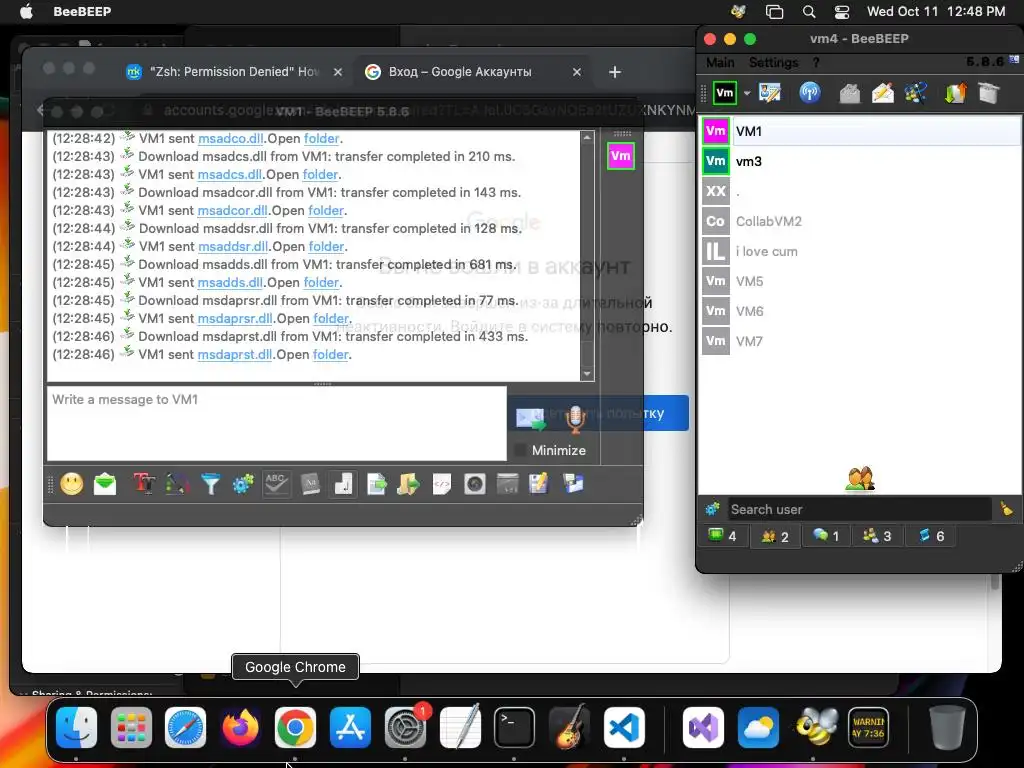Switch to the green screen tab showing 4

click(x=722, y=536)
